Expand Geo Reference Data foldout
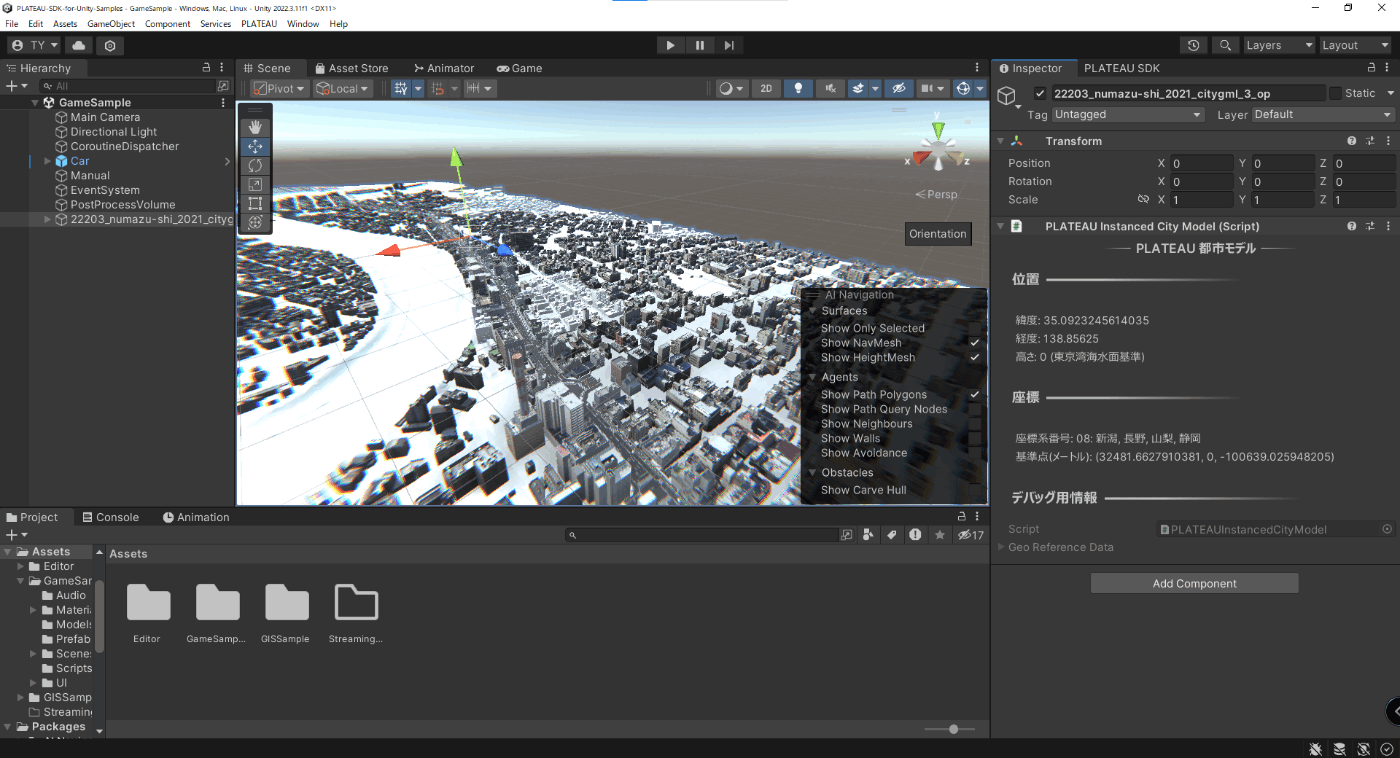Image resolution: width=1400 pixels, height=758 pixels. pyautogui.click(x=1001, y=547)
